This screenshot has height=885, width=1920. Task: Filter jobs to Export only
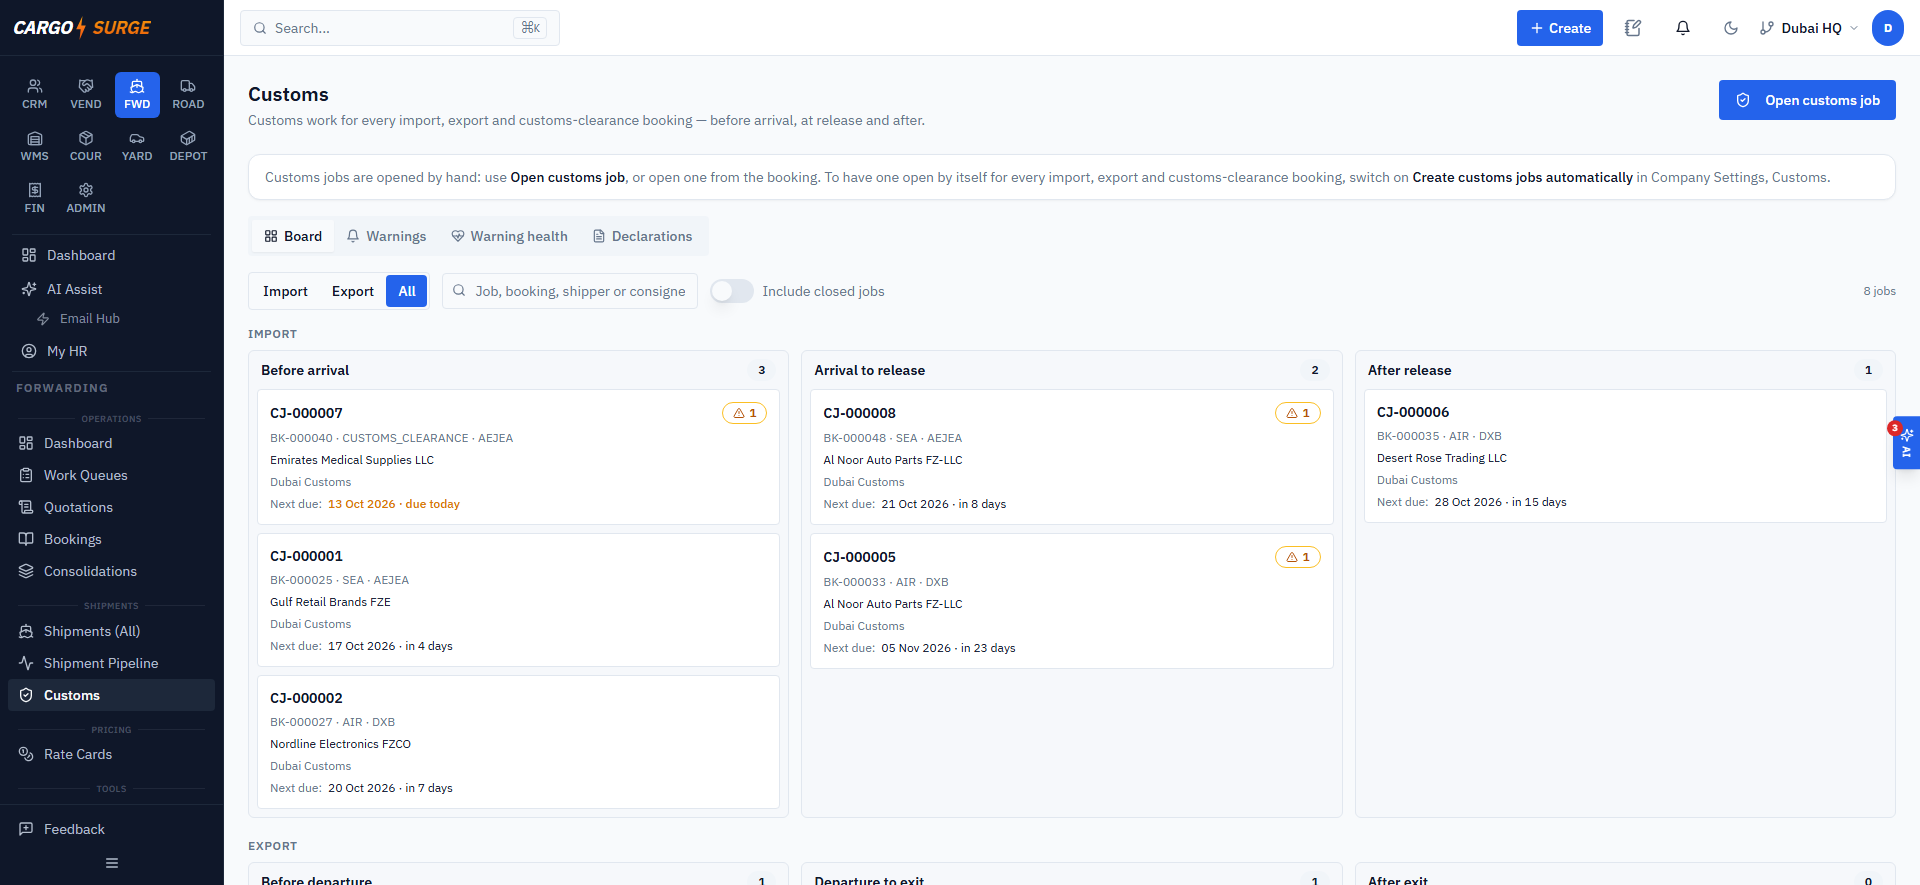pos(353,291)
